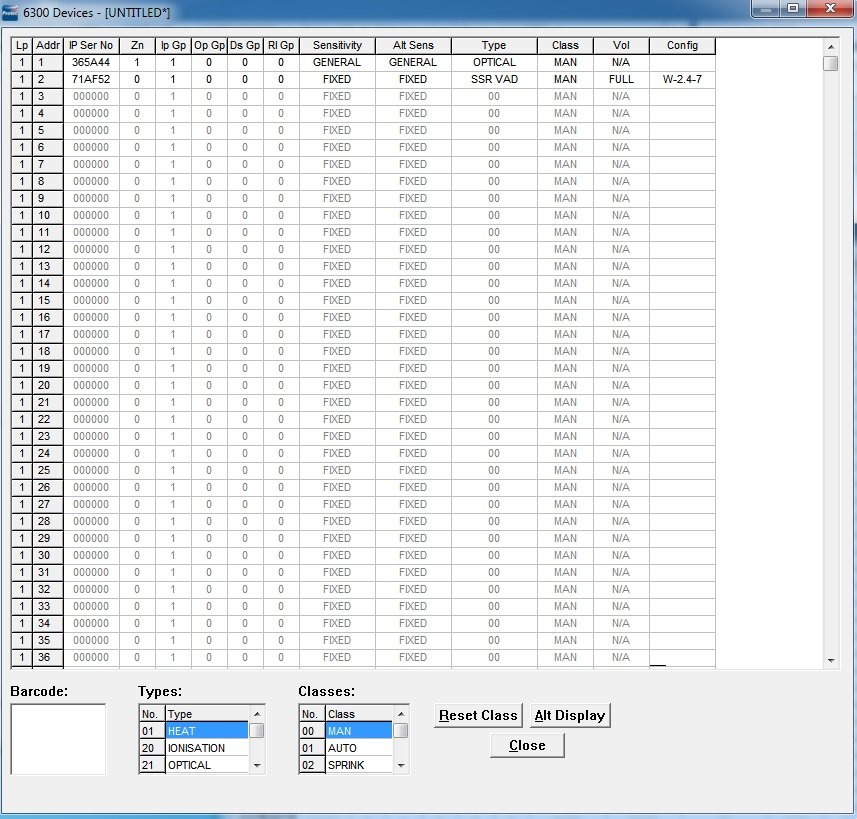Click the Ip Gp column header
Image resolution: width=857 pixels, height=819 pixels.
(x=173, y=45)
